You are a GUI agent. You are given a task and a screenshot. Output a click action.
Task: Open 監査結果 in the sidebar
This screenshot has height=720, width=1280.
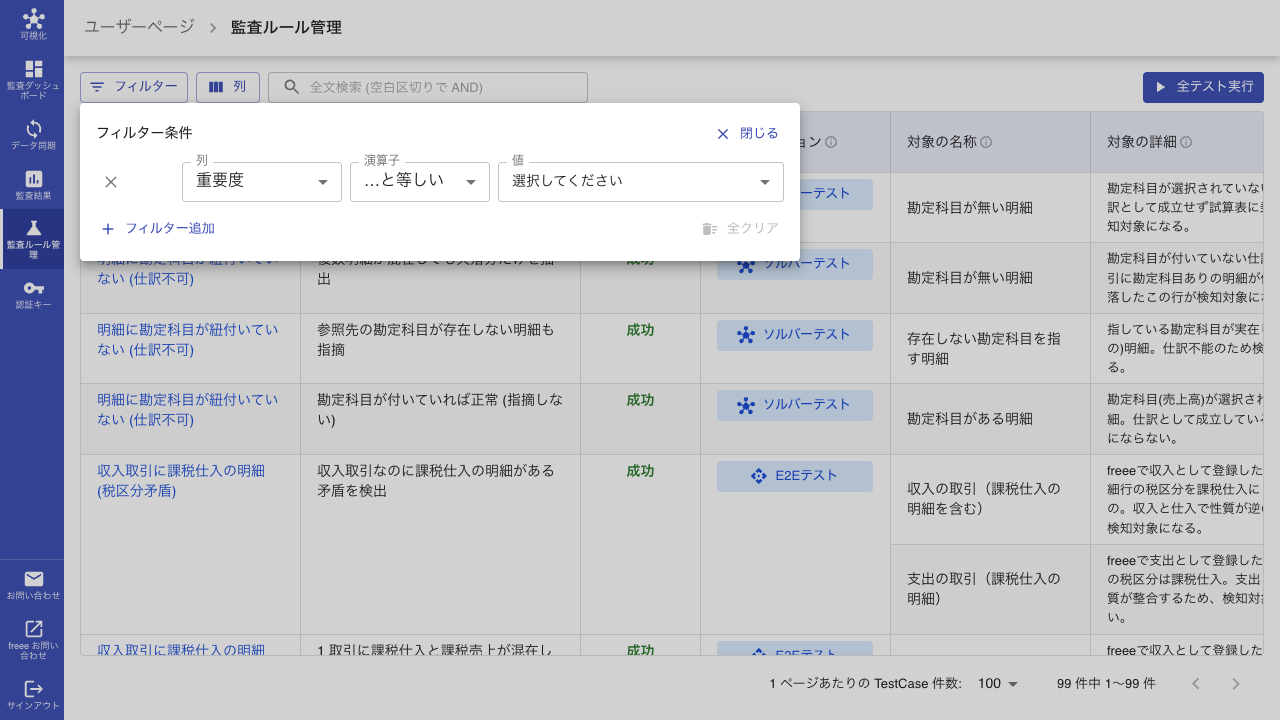(33, 184)
